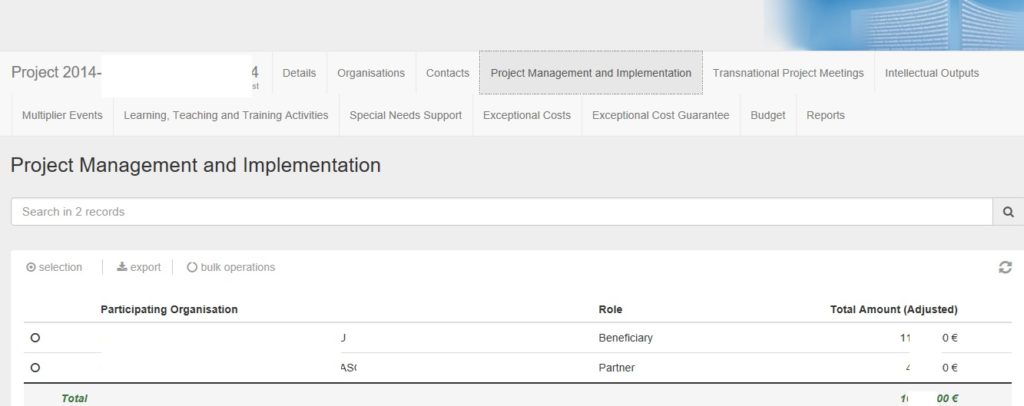This screenshot has width=1024, height=406.
Task: Go to Transnational Project Meetings tab
Action: pos(788,73)
